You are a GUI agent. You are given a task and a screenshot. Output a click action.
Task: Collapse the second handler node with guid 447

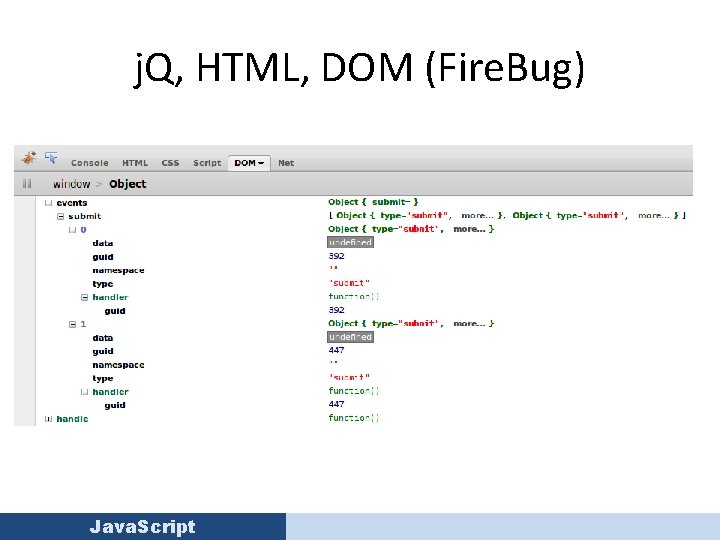point(84,392)
